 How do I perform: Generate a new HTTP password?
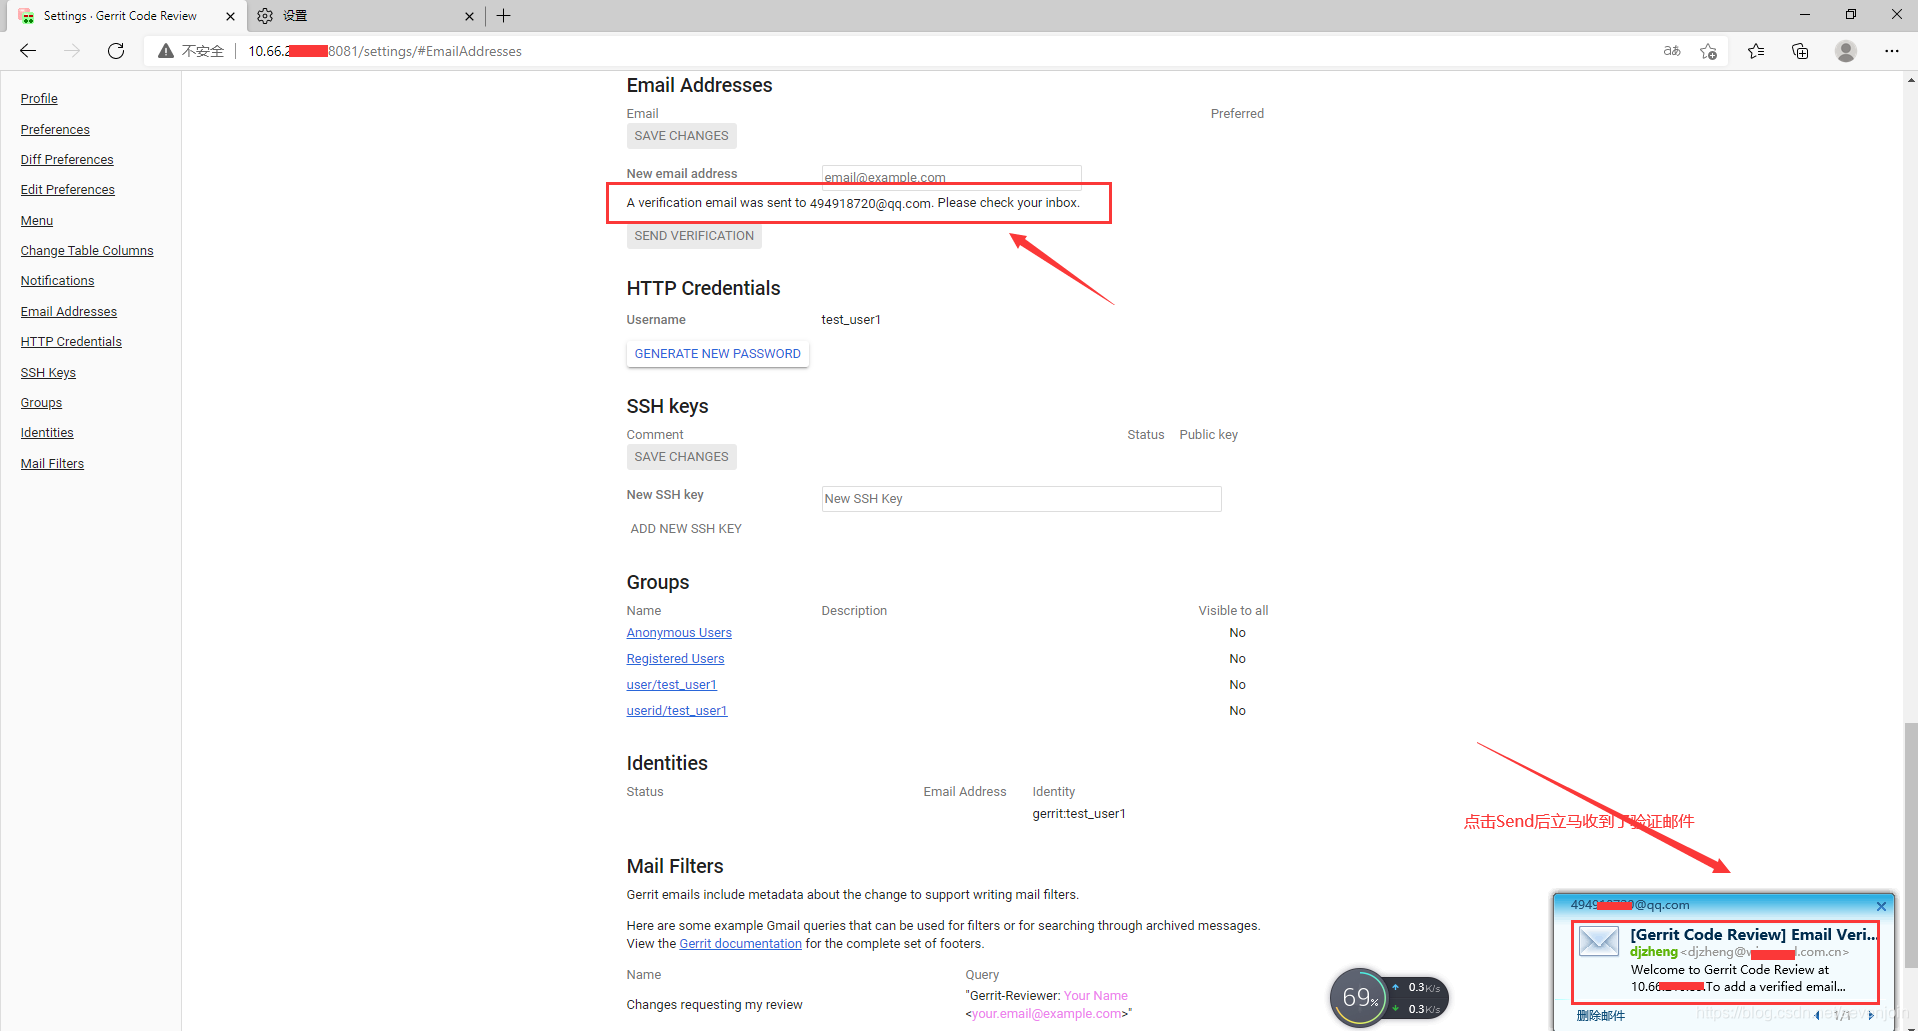coord(717,354)
